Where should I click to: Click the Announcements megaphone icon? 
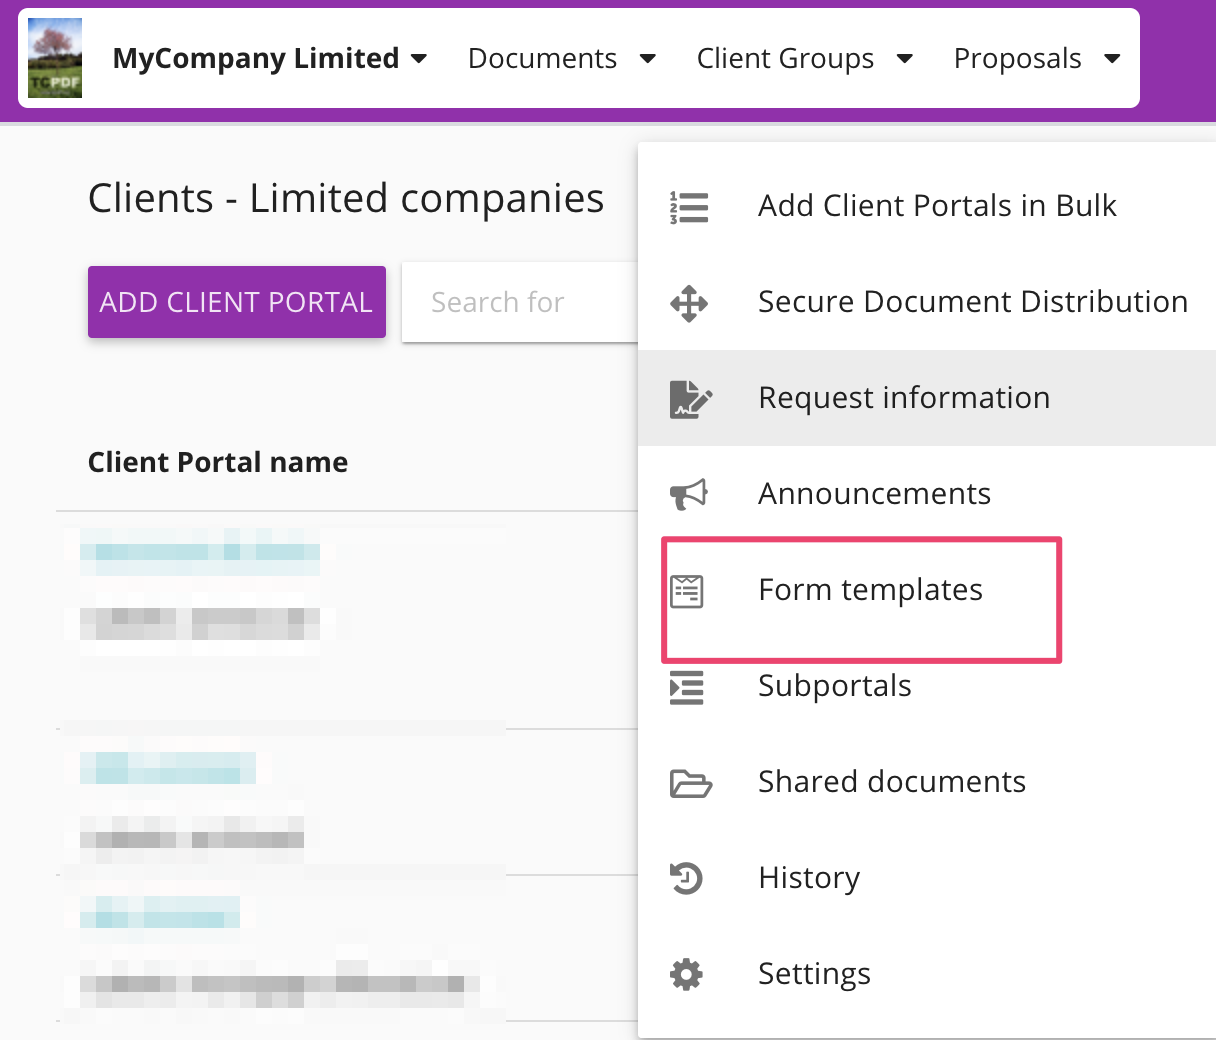(x=688, y=494)
